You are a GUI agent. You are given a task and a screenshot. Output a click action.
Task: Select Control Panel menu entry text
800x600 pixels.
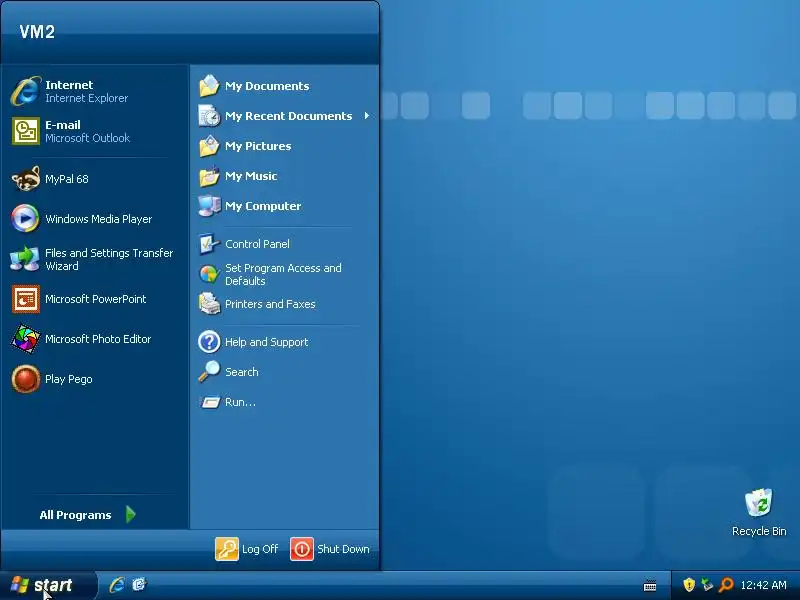pyautogui.click(x=258, y=244)
